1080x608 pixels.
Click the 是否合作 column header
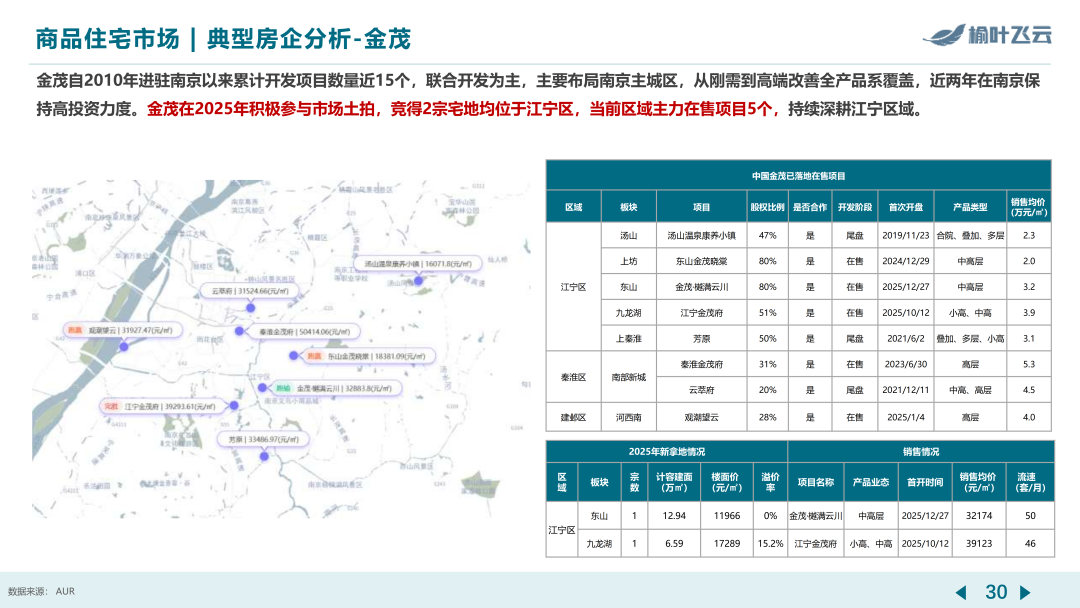[x=809, y=207]
